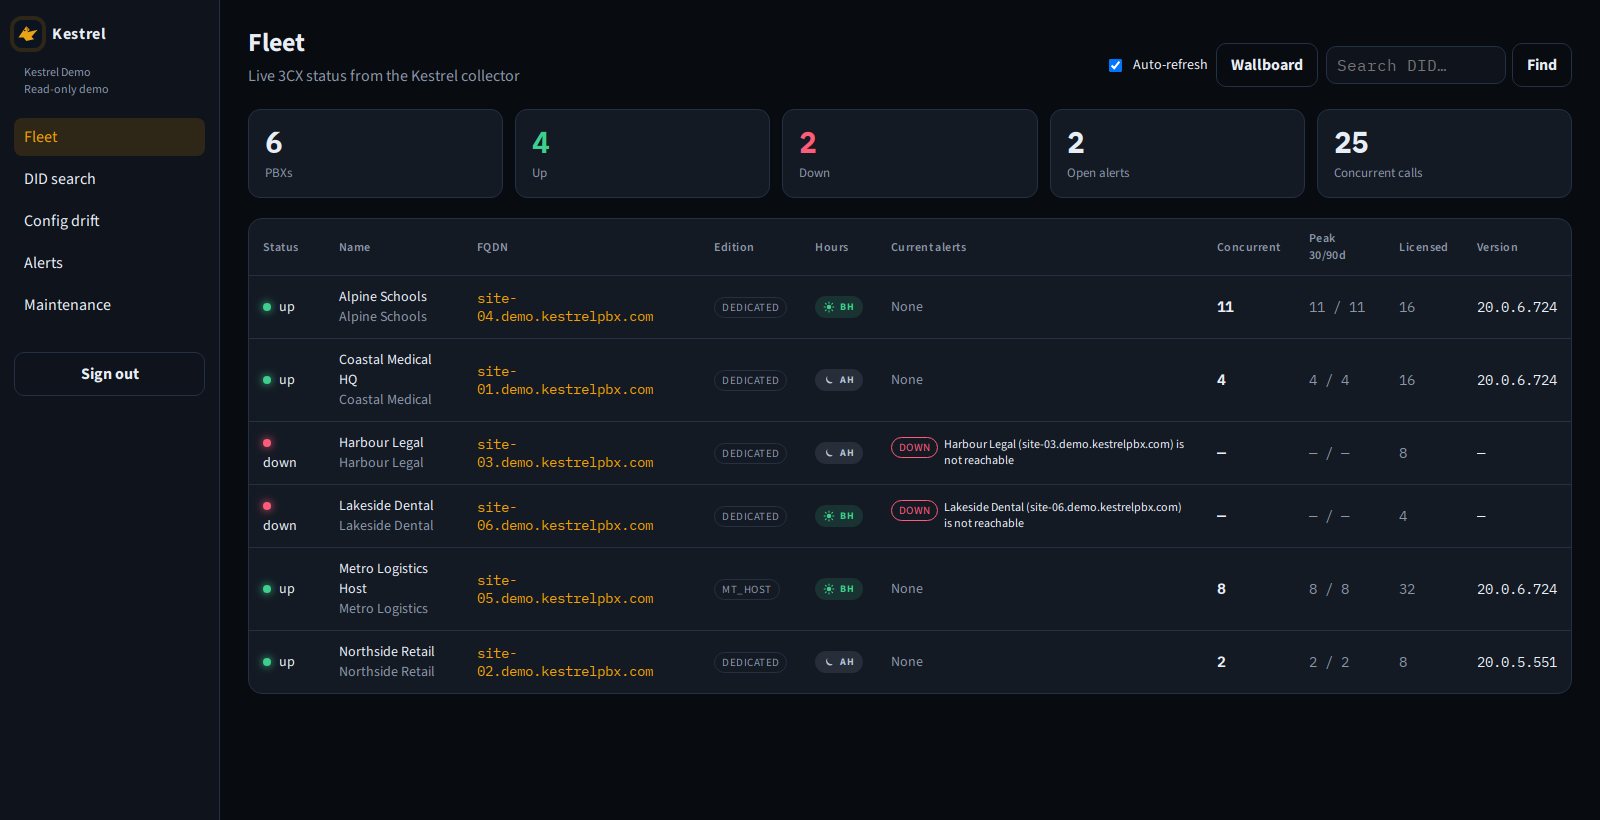
Task: Click version 20.0.5.551 in Northside Retail row
Action: coord(1517,662)
